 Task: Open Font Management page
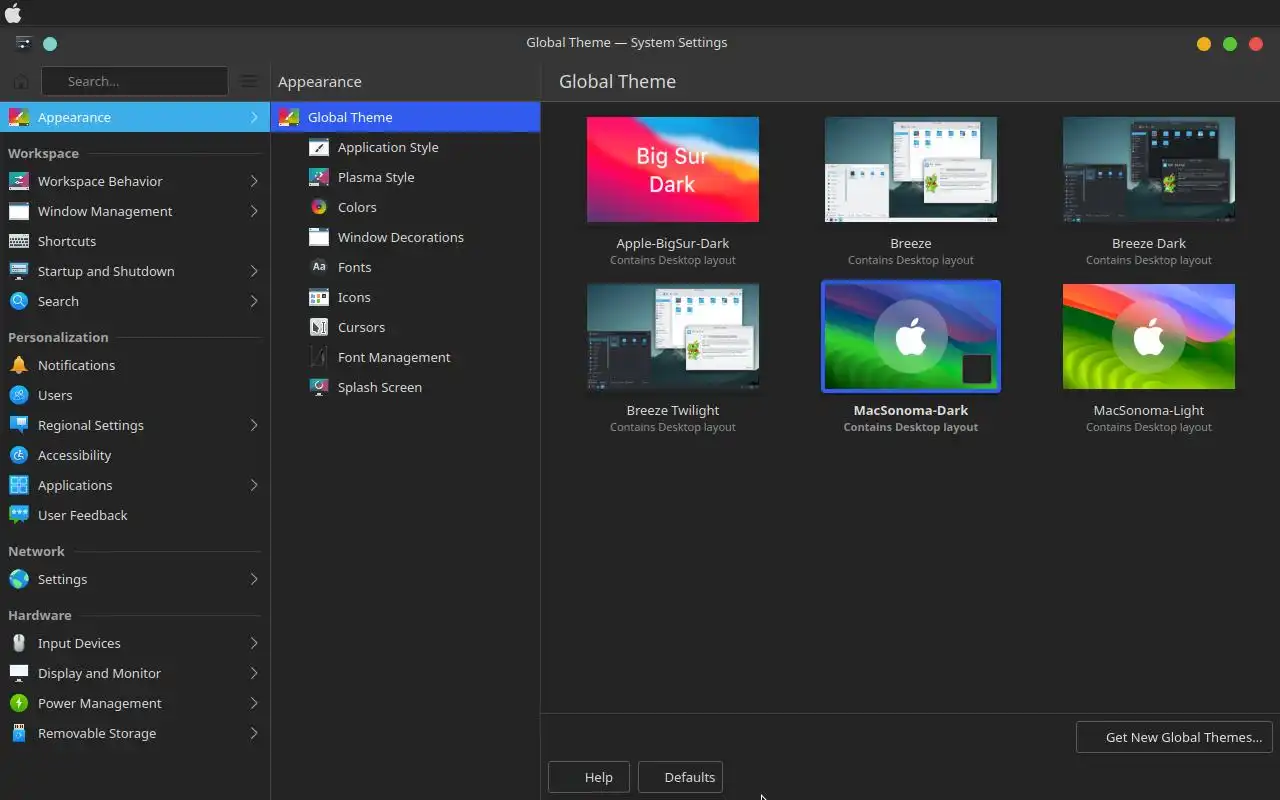point(405,357)
